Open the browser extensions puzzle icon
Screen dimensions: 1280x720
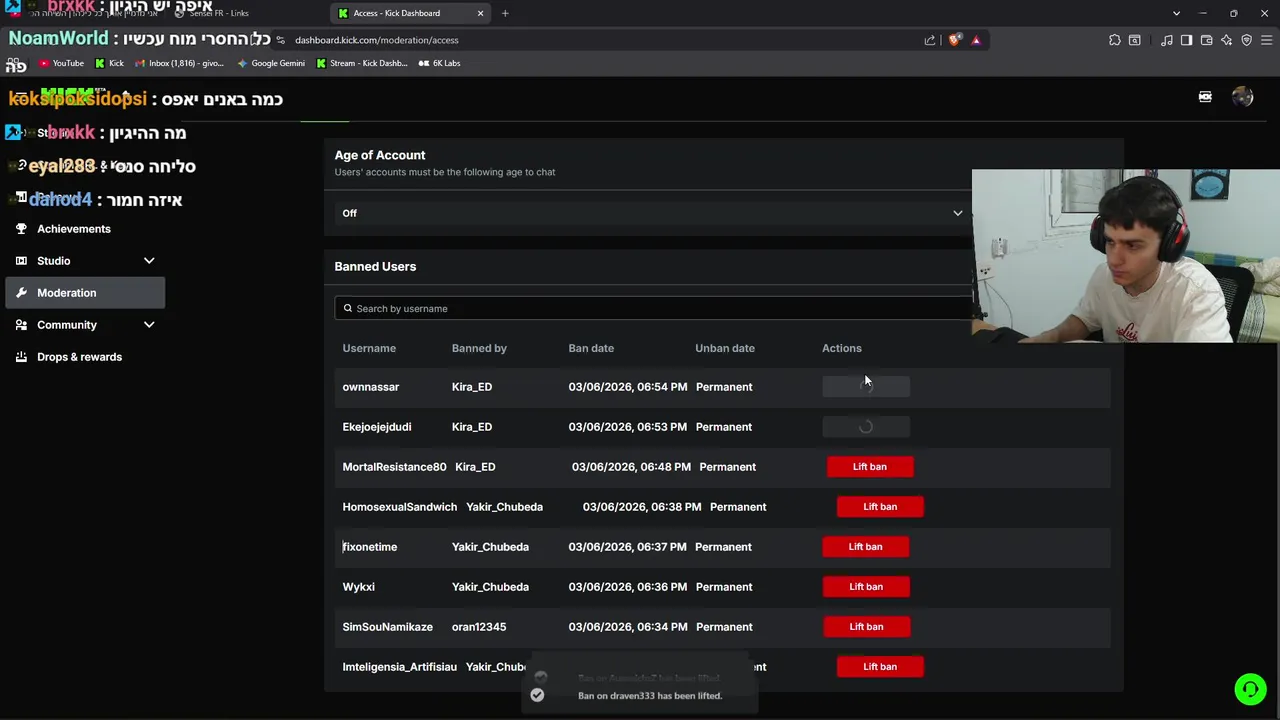pos(1114,40)
